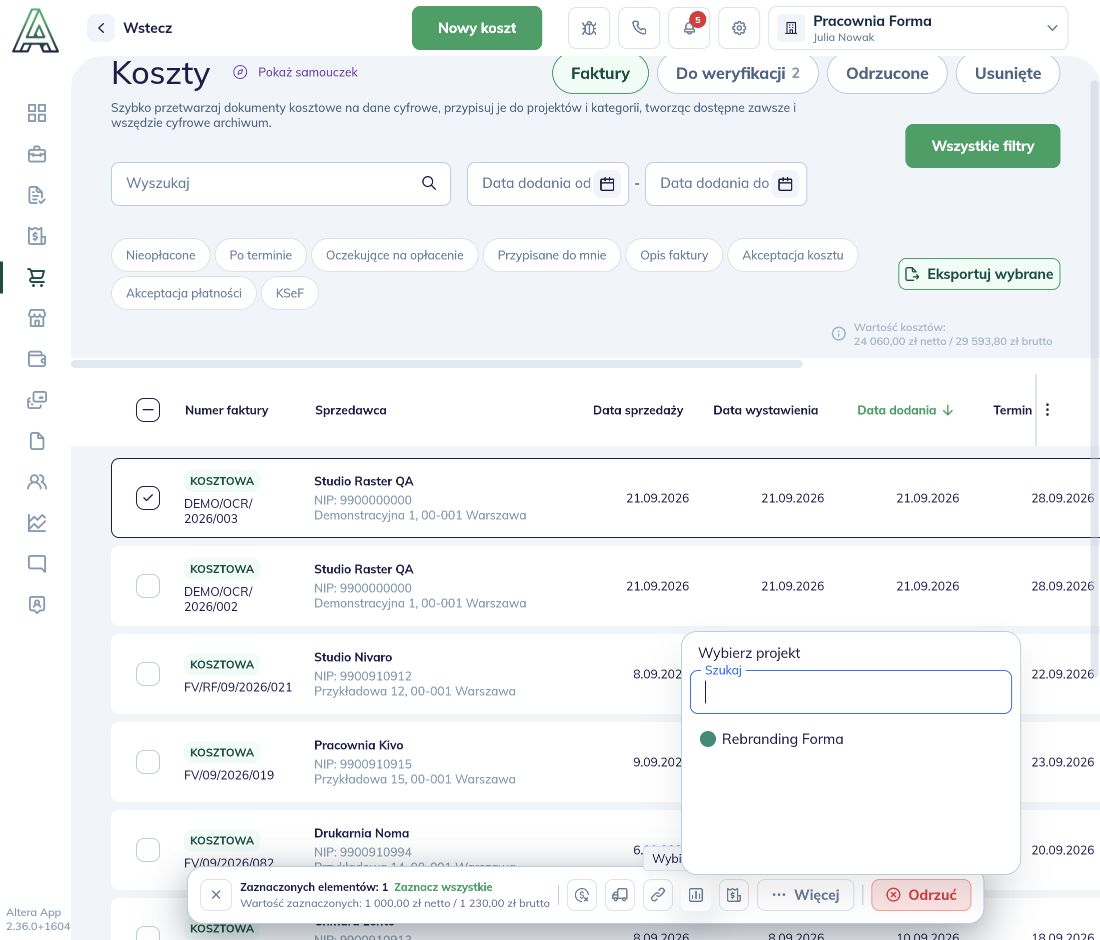1100x940 pixels.
Task: Expand the Pracownia Forma company dropdown
Action: pyautogui.click(x=918, y=28)
